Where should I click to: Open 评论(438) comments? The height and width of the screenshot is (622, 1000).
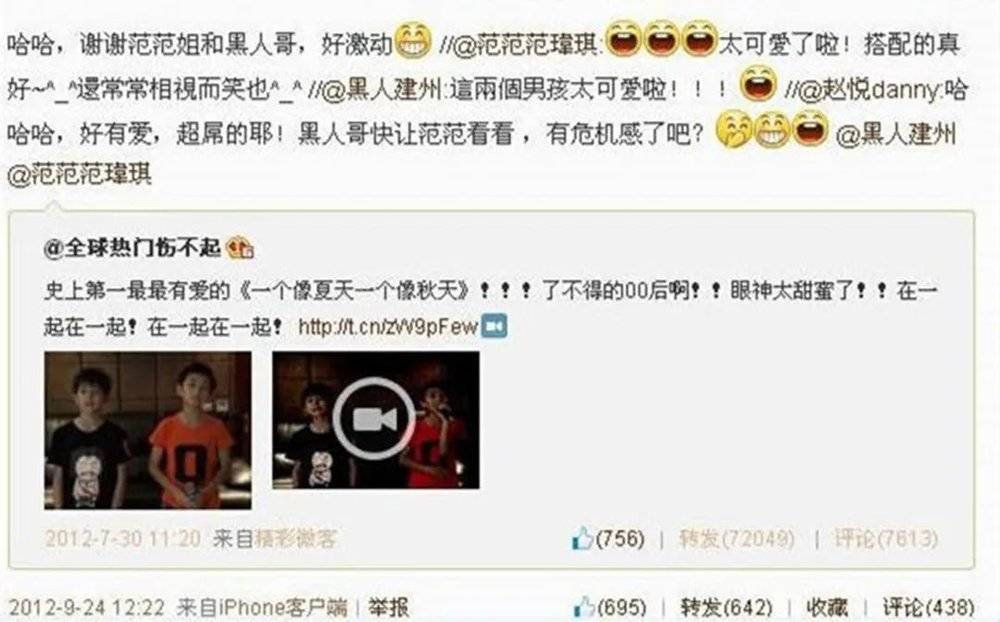pyautogui.click(x=929, y=607)
